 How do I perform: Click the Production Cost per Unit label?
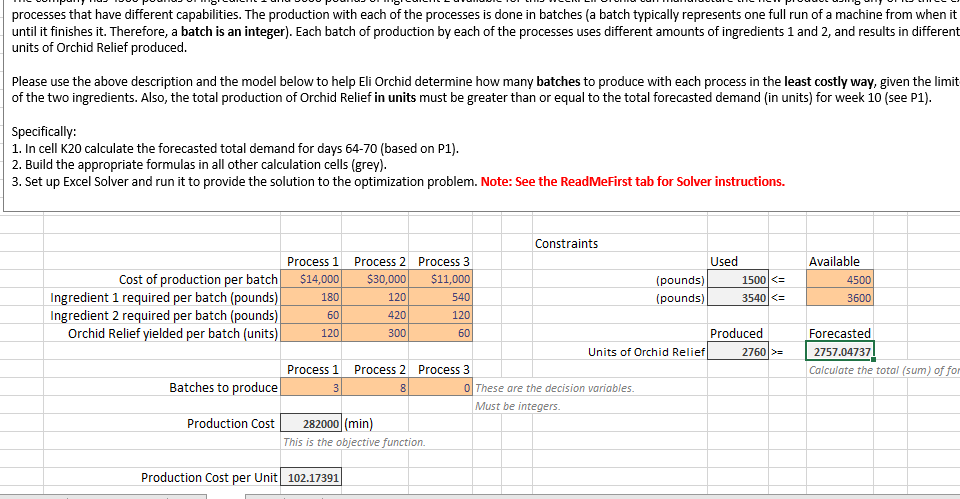coord(209,478)
